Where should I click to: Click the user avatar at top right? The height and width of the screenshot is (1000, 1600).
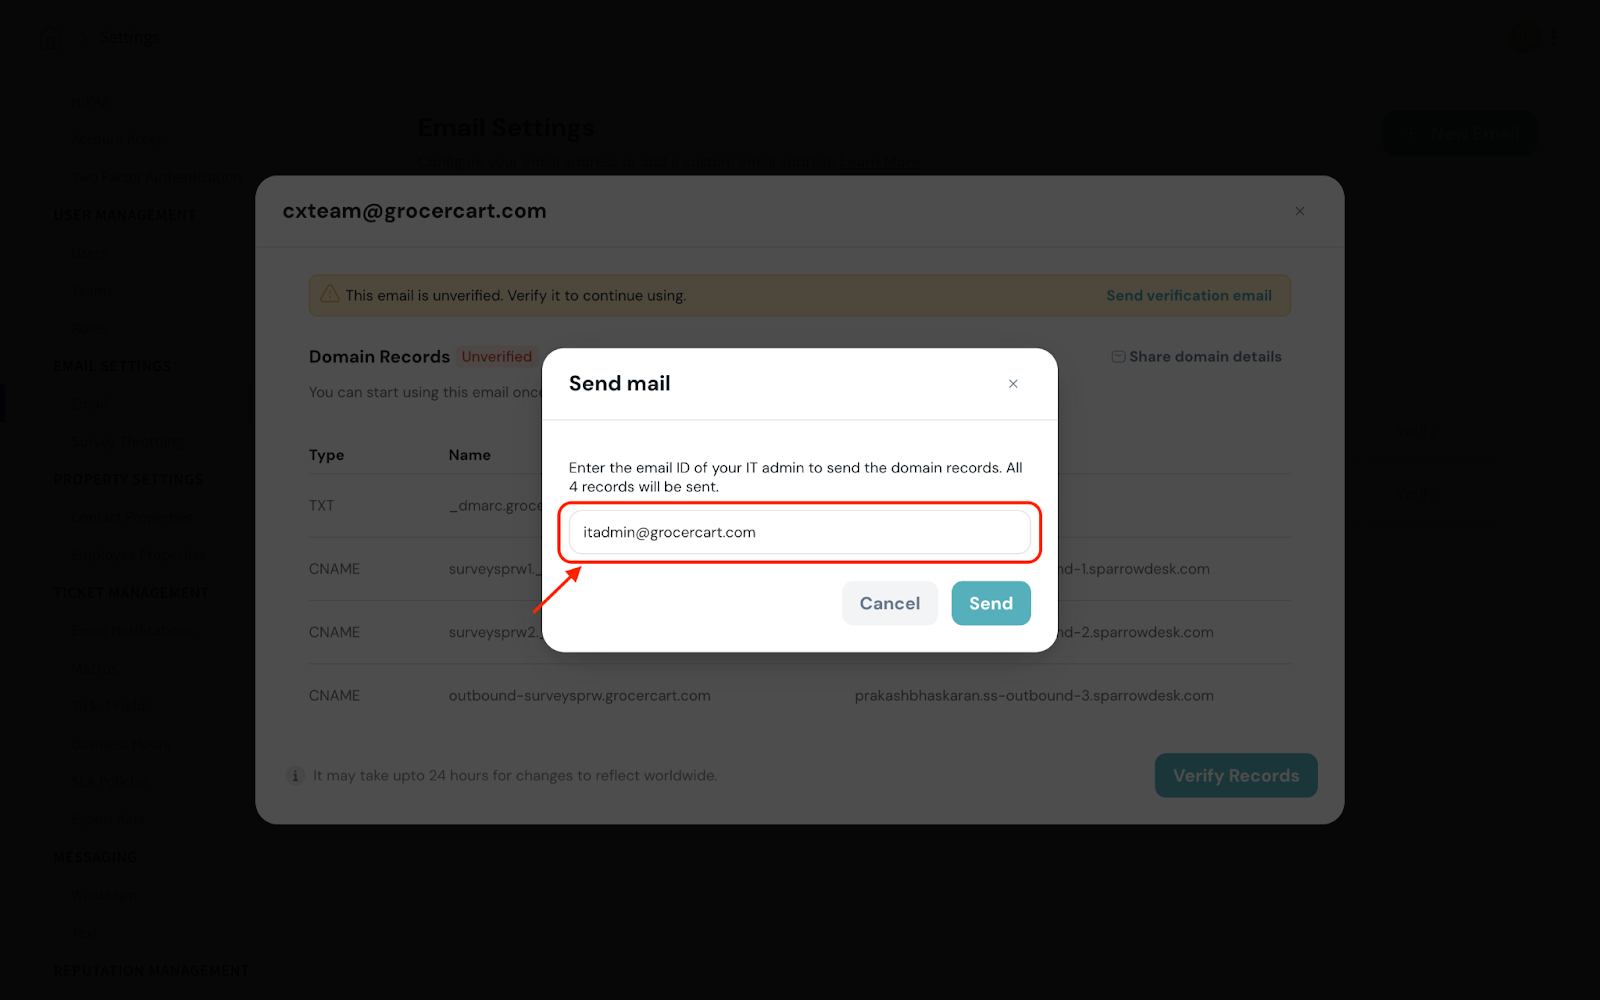1525,37
